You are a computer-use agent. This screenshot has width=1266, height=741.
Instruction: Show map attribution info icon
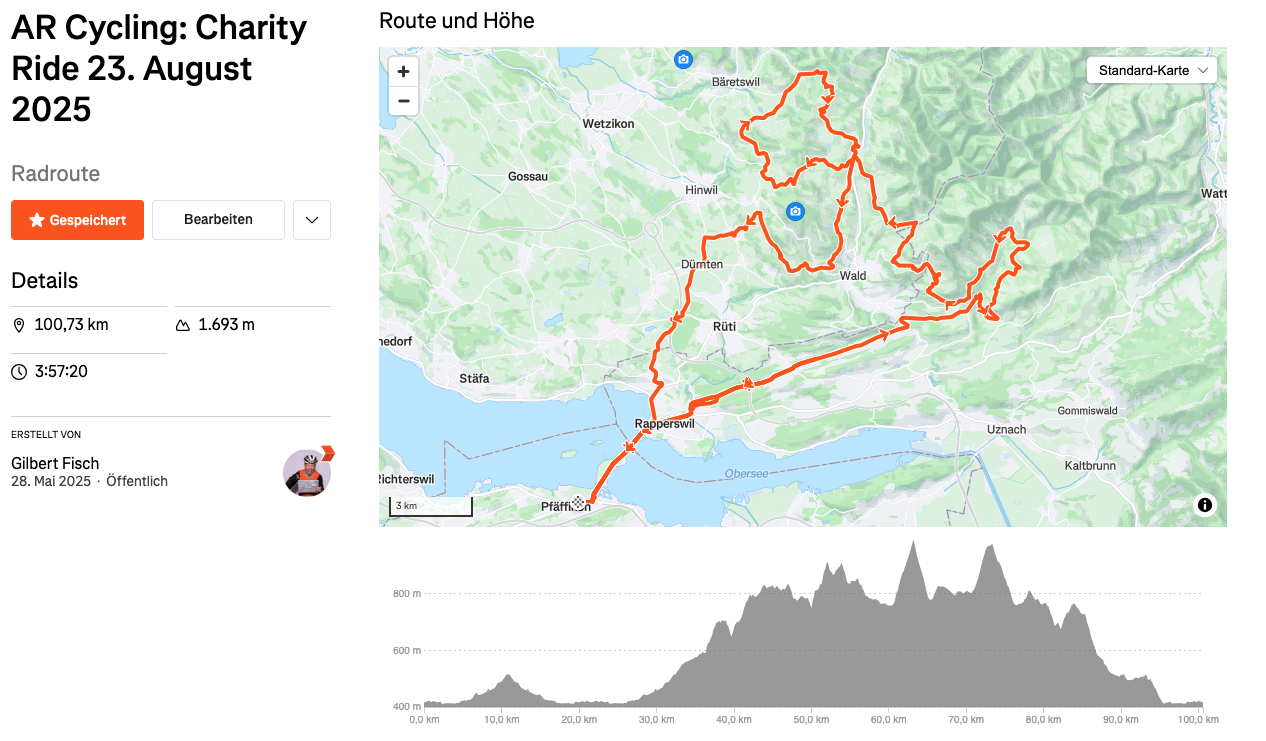tap(1205, 505)
